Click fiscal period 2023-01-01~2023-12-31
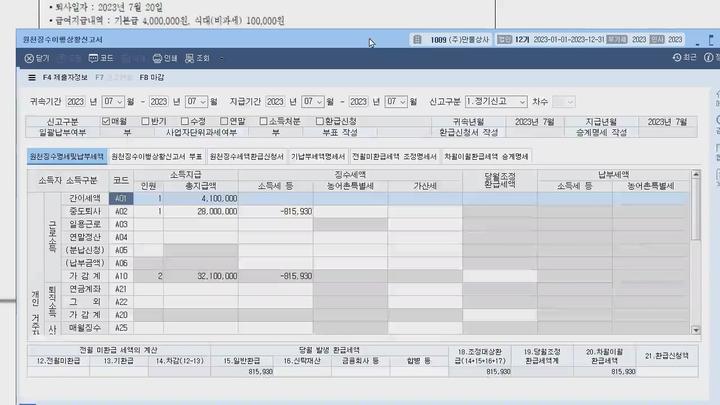This screenshot has width=720, height=405. [569, 40]
